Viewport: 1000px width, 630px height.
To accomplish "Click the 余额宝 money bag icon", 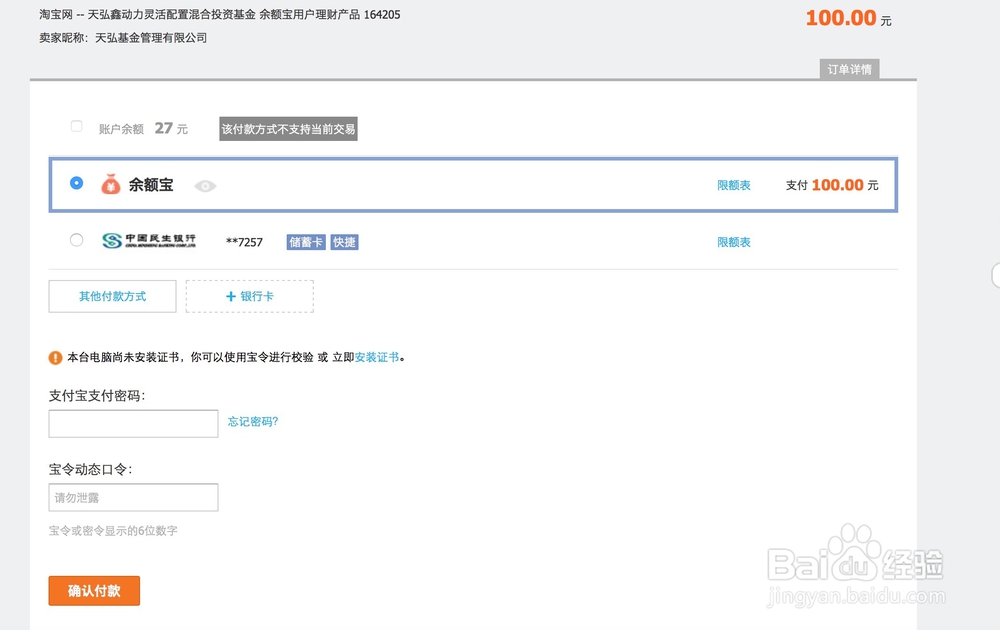I will [x=111, y=184].
